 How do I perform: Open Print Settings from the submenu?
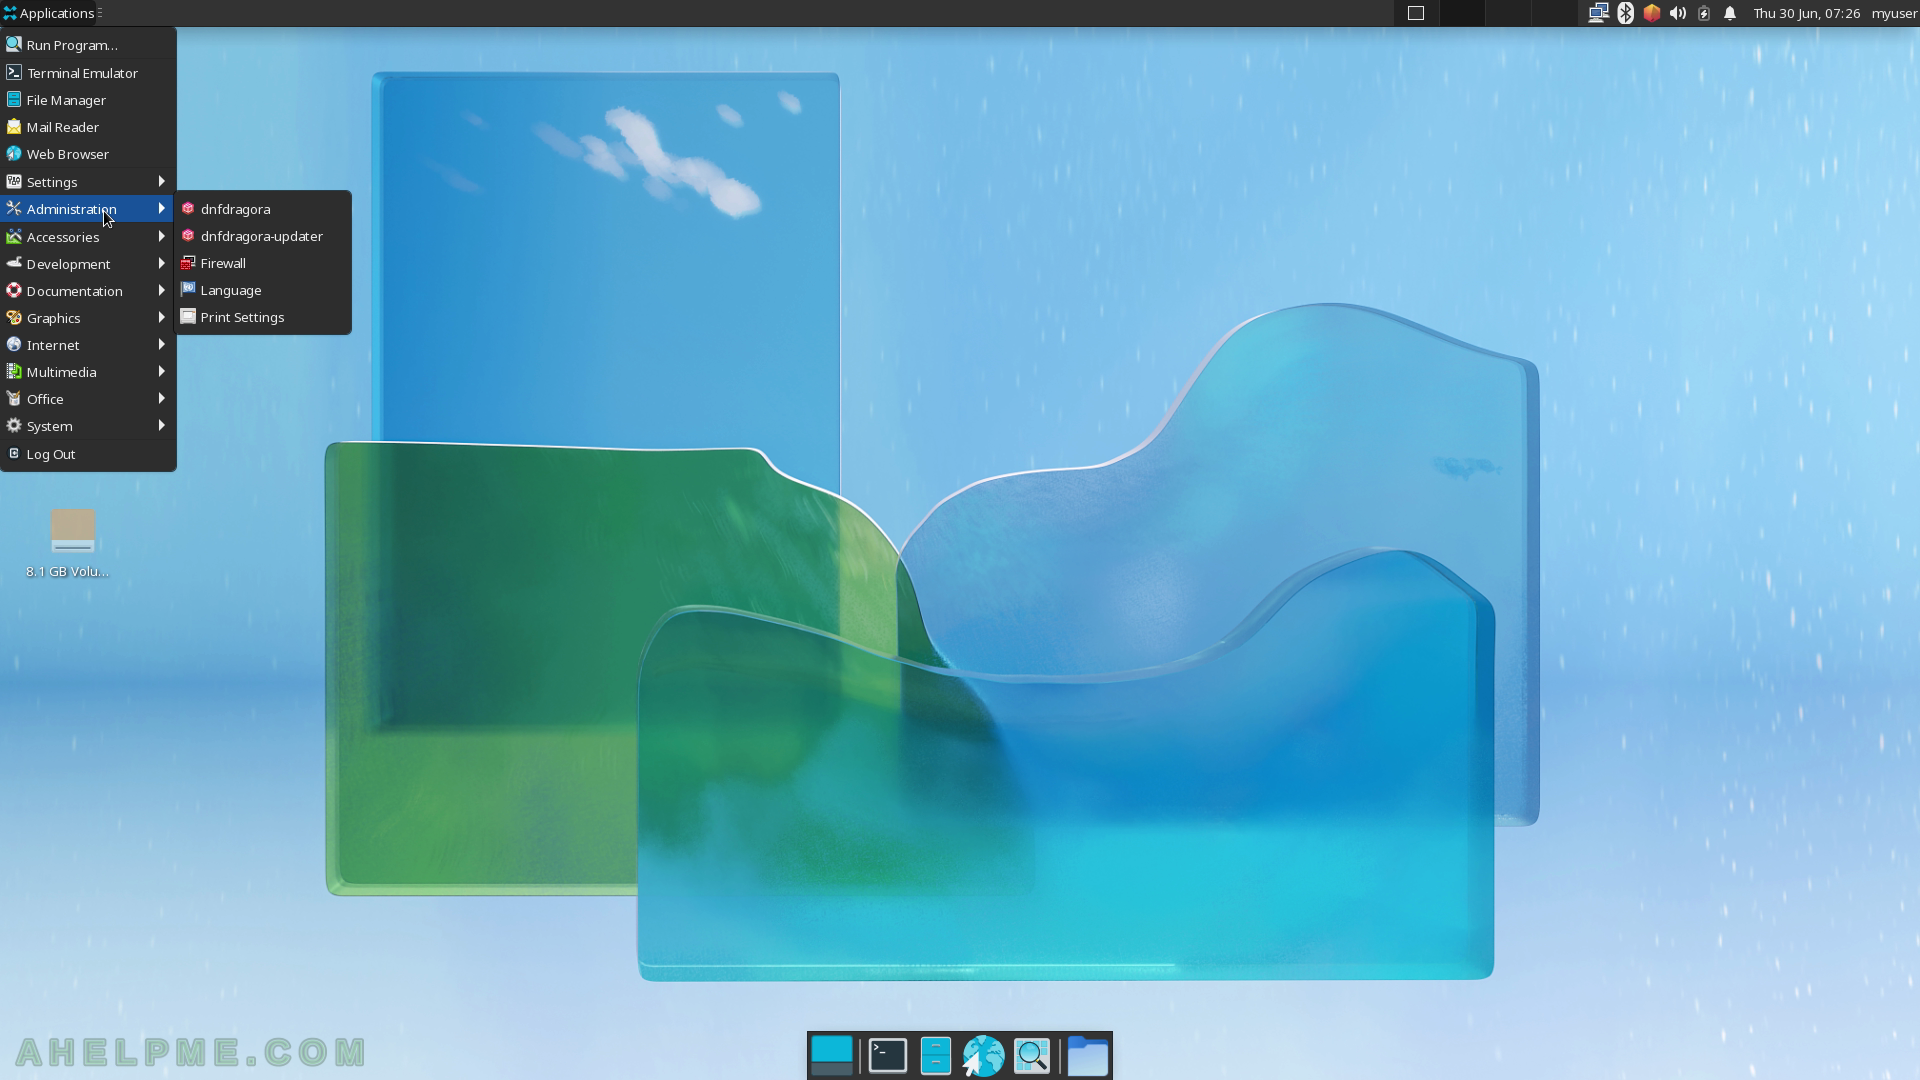click(263, 317)
